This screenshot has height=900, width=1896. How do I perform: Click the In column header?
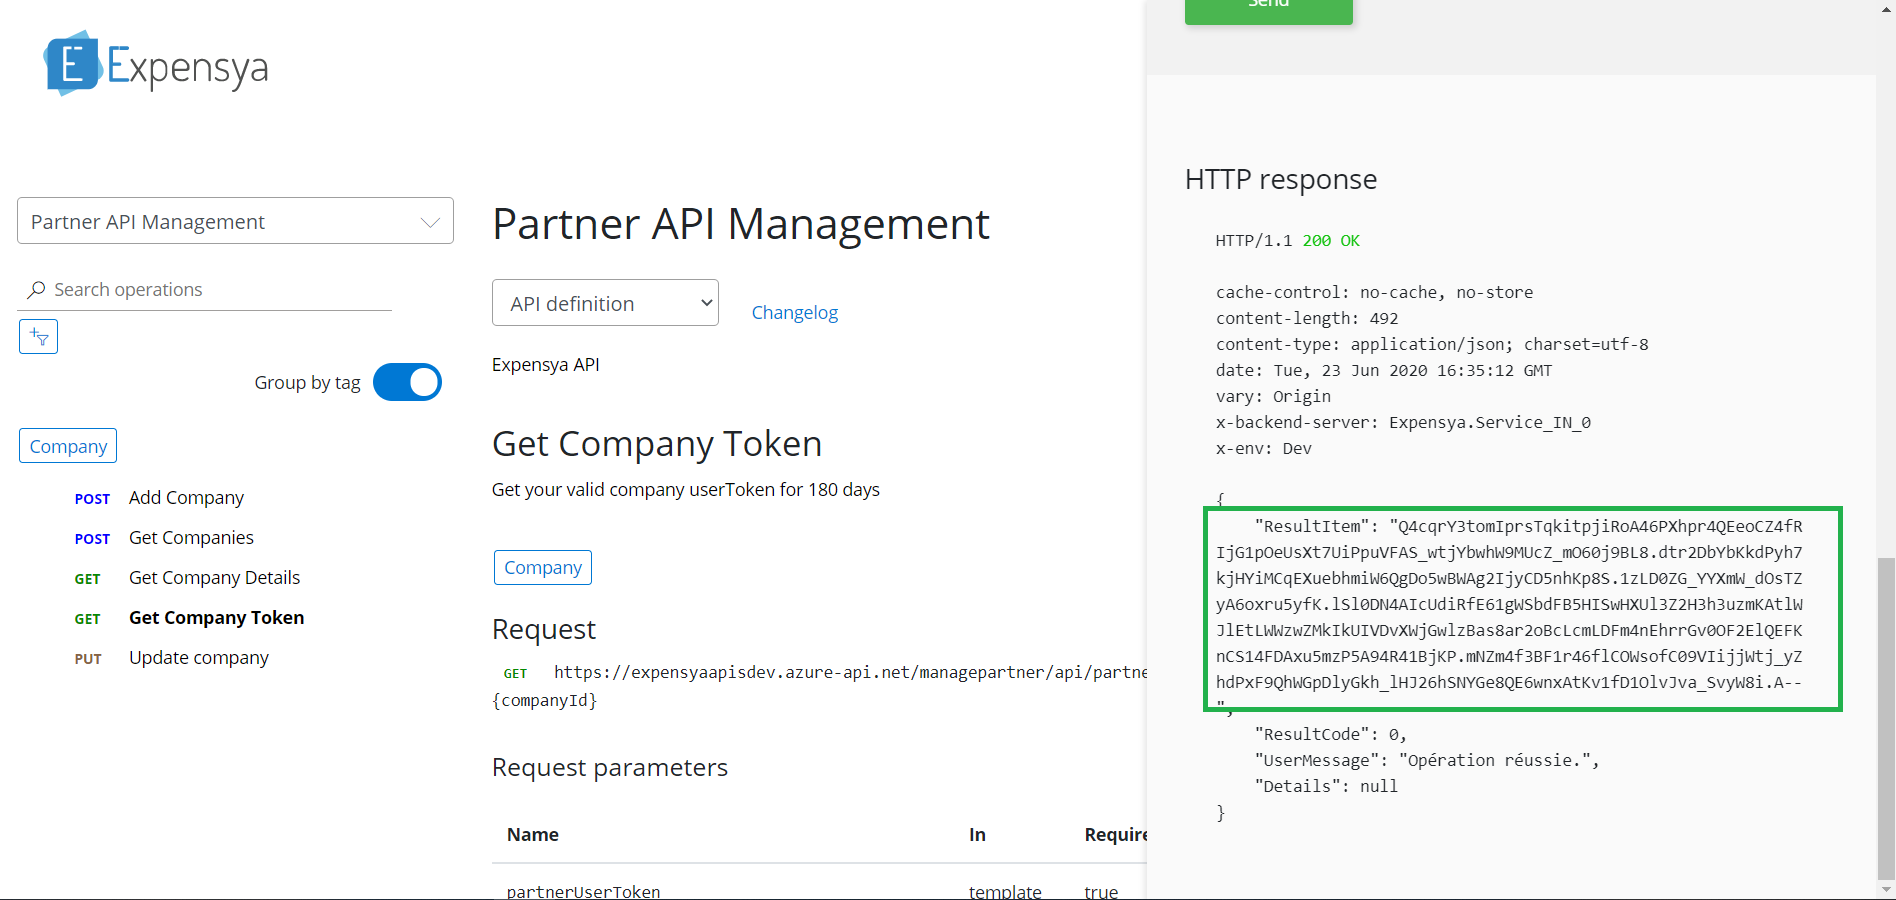(x=977, y=835)
